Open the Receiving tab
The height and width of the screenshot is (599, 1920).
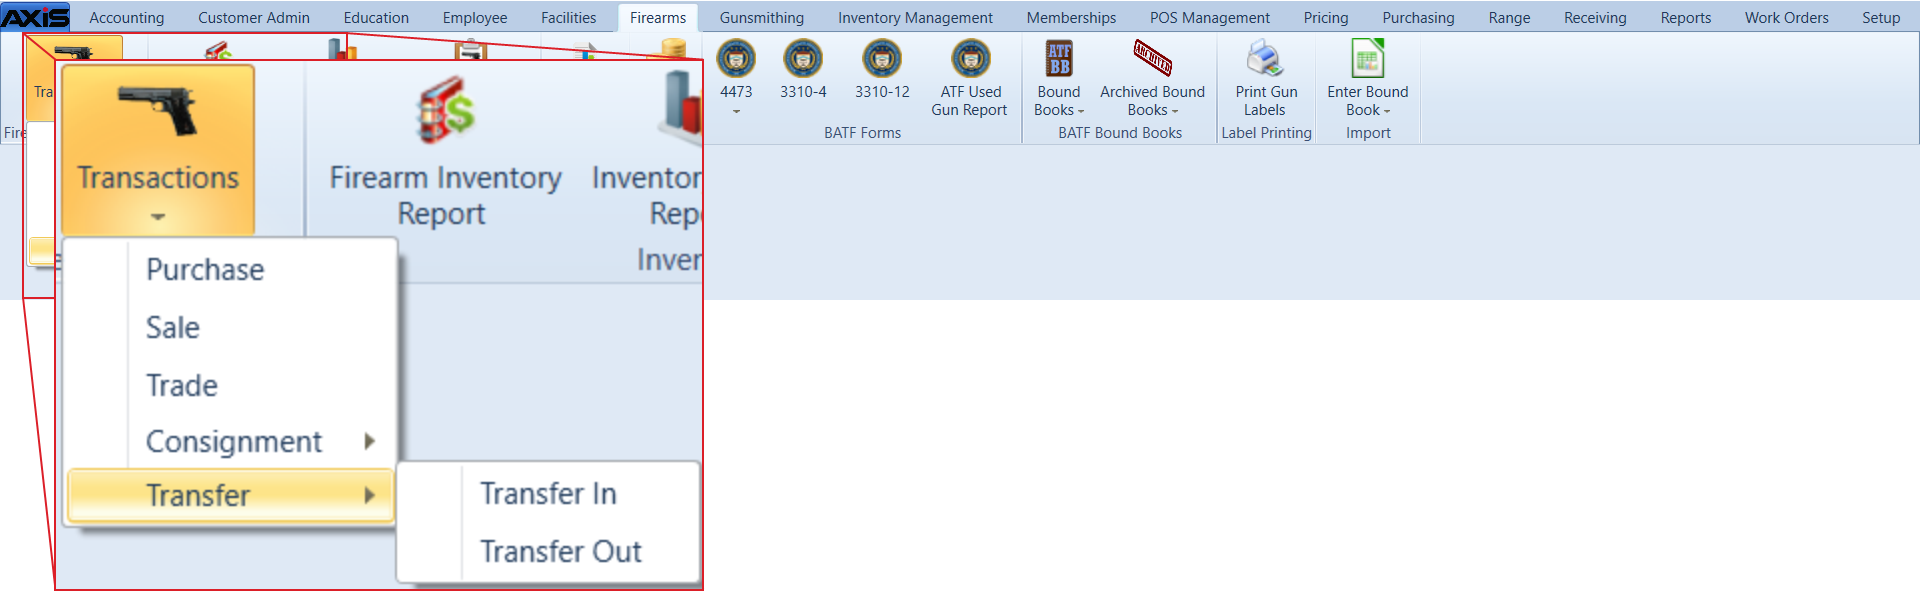1595,17
